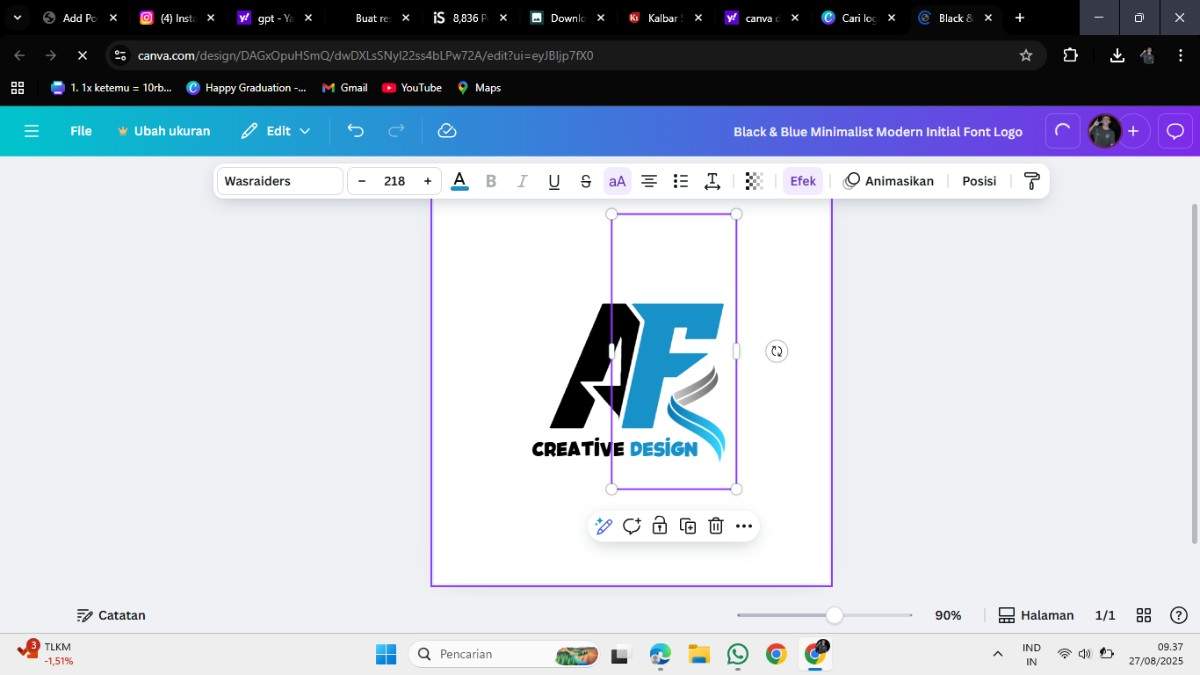The width and height of the screenshot is (1200, 675).
Task: Open text spacing settings
Action: [712, 181]
